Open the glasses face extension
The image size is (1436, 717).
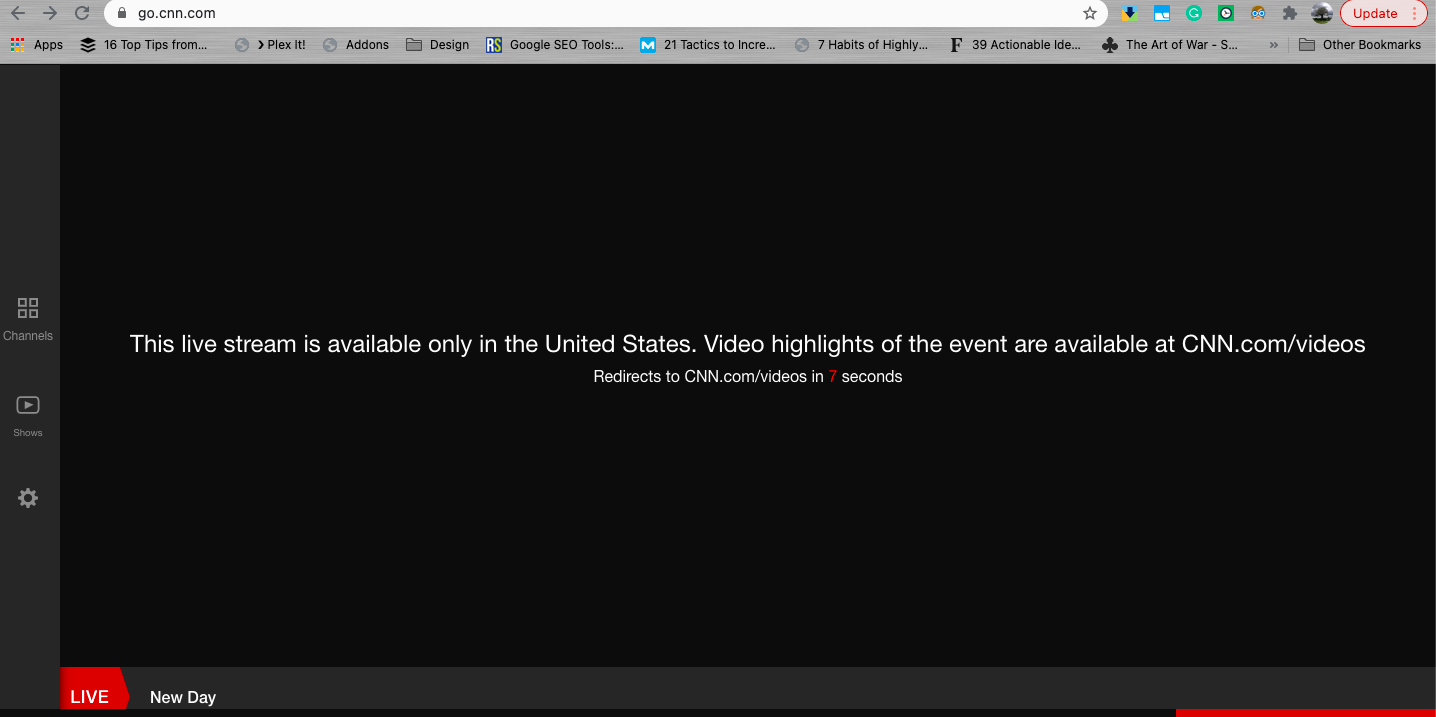[1257, 13]
